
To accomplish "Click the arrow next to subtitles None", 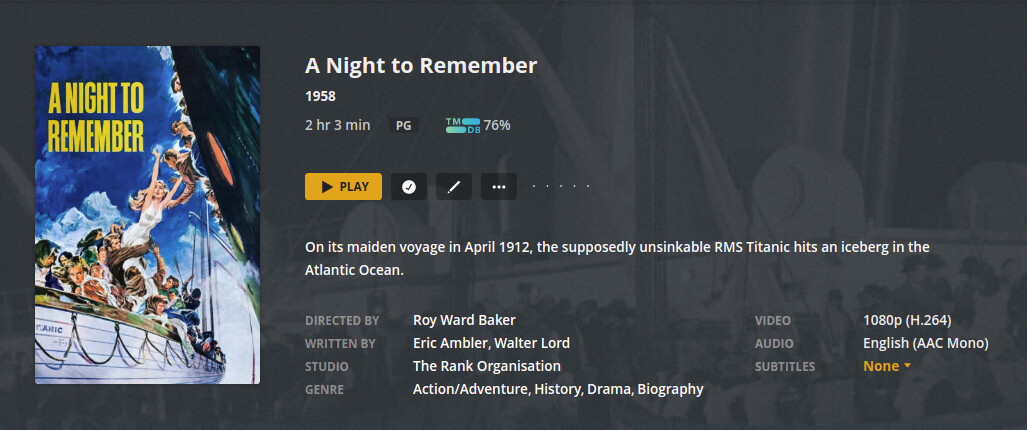I will click(907, 366).
